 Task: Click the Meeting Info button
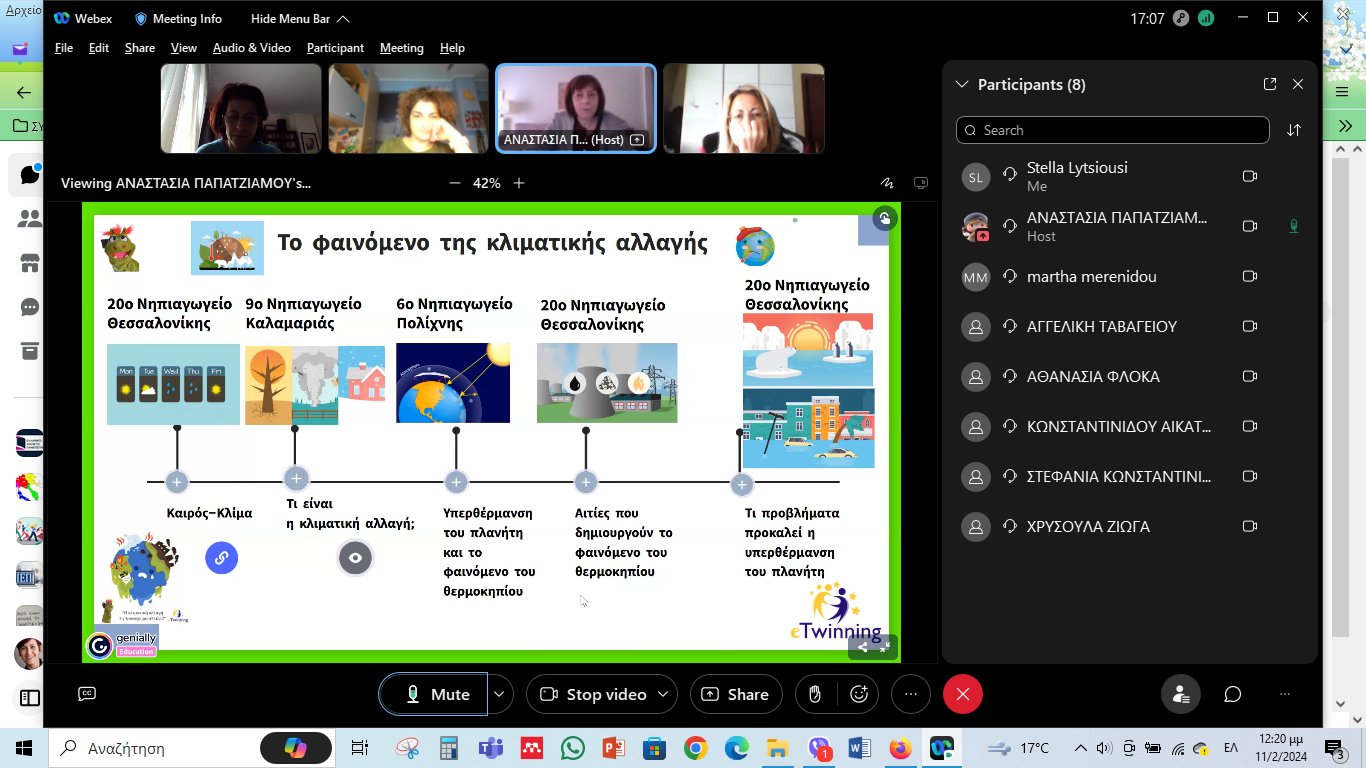(x=178, y=19)
